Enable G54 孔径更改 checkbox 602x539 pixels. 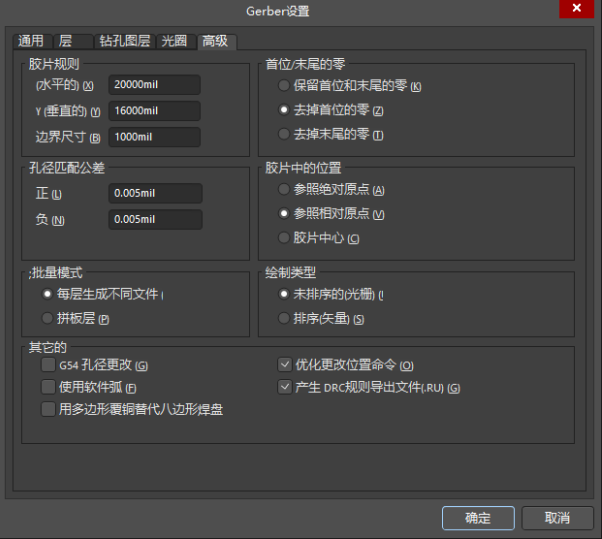[48, 365]
